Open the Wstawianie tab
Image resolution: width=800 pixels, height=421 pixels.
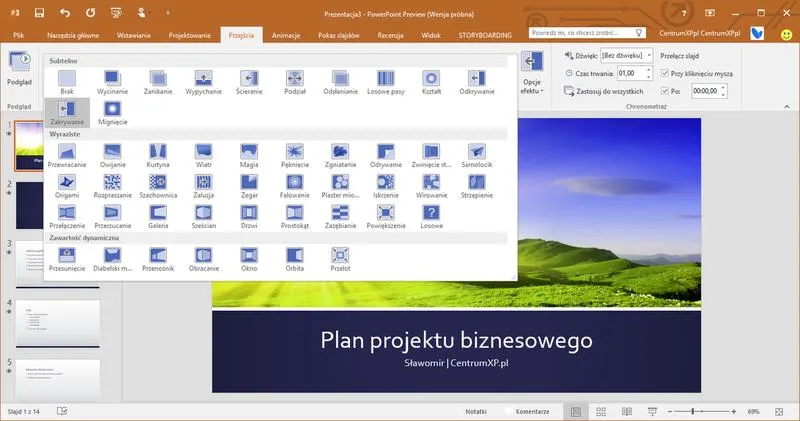[x=134, y=35]
